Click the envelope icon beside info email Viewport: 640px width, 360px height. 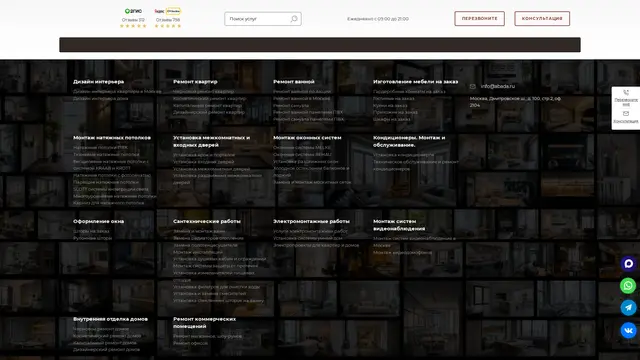(x=473, y=86)
